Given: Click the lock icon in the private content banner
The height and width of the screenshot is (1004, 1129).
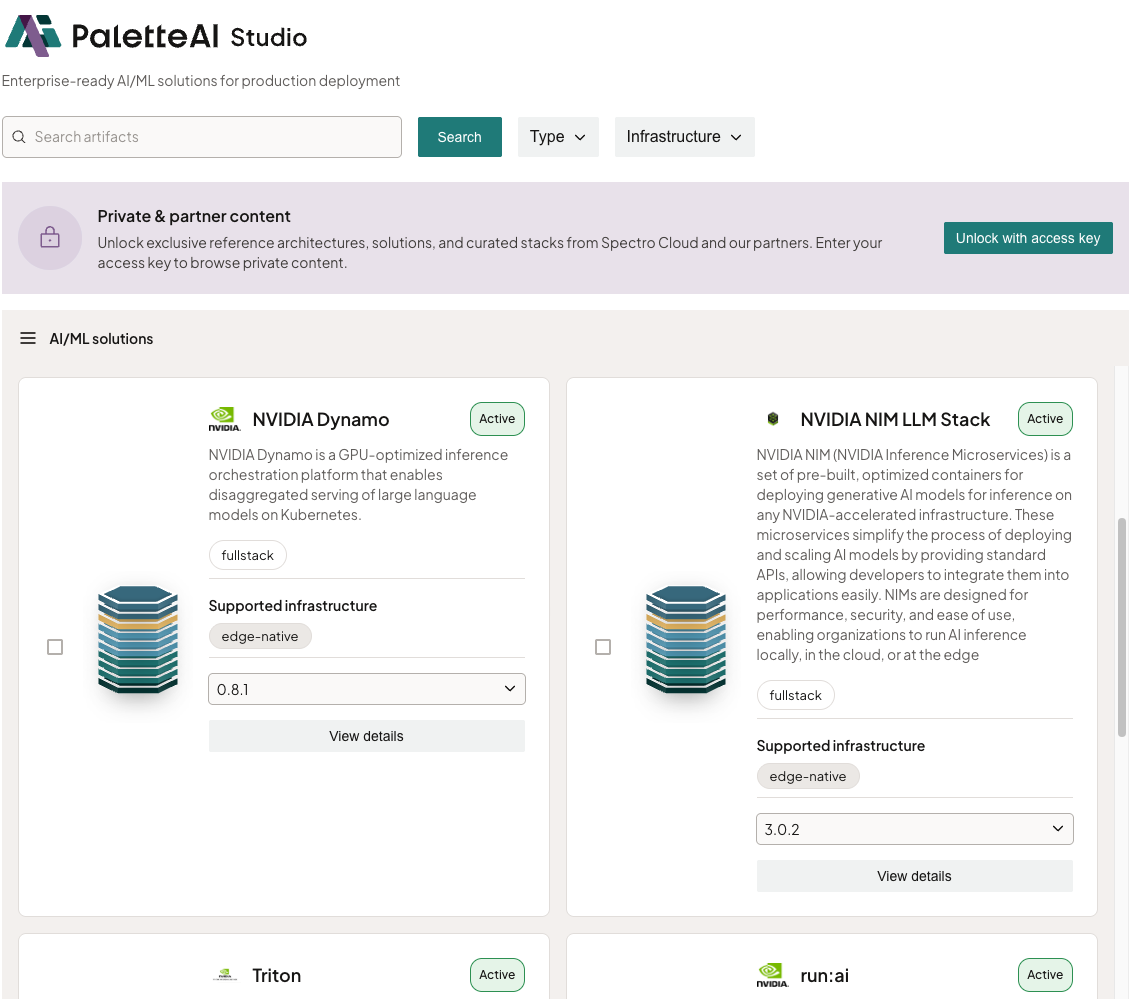Looking at the screenshot, I should [50, 238].
